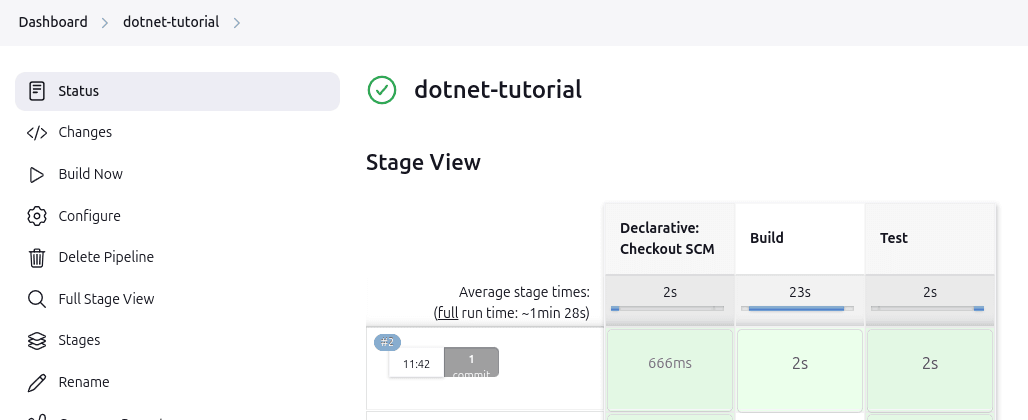Click the Full Stage View magnifier icon
The height and width of the screenshot is (420, 1028).
[37, 299]
